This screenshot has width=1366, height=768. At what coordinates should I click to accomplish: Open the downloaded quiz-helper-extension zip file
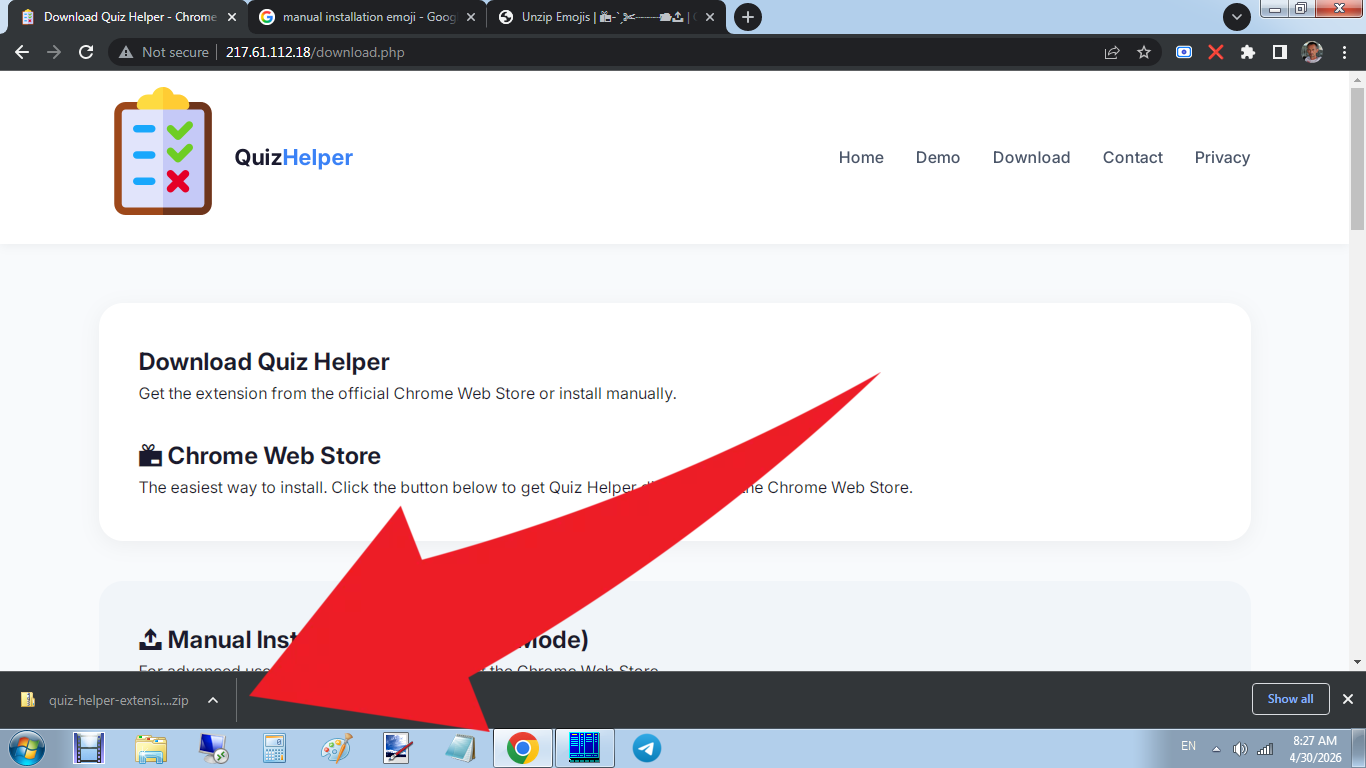(105, 700)
